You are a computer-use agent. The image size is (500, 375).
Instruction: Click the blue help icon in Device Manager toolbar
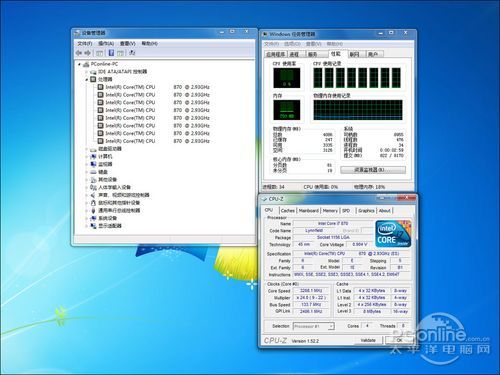[x=111, y=53]
